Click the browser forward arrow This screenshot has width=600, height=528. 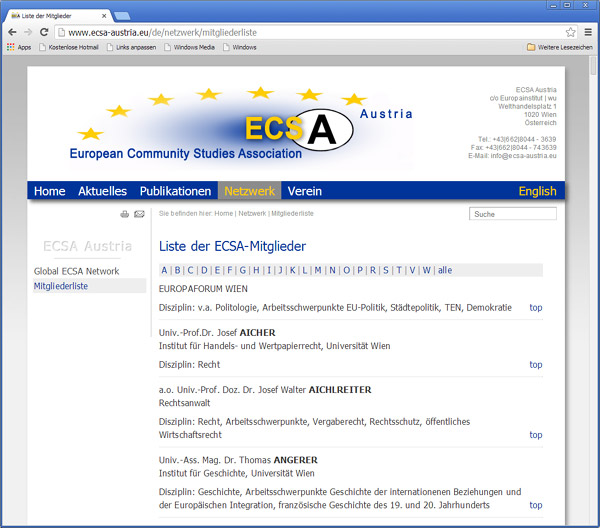tap(28, 32)
